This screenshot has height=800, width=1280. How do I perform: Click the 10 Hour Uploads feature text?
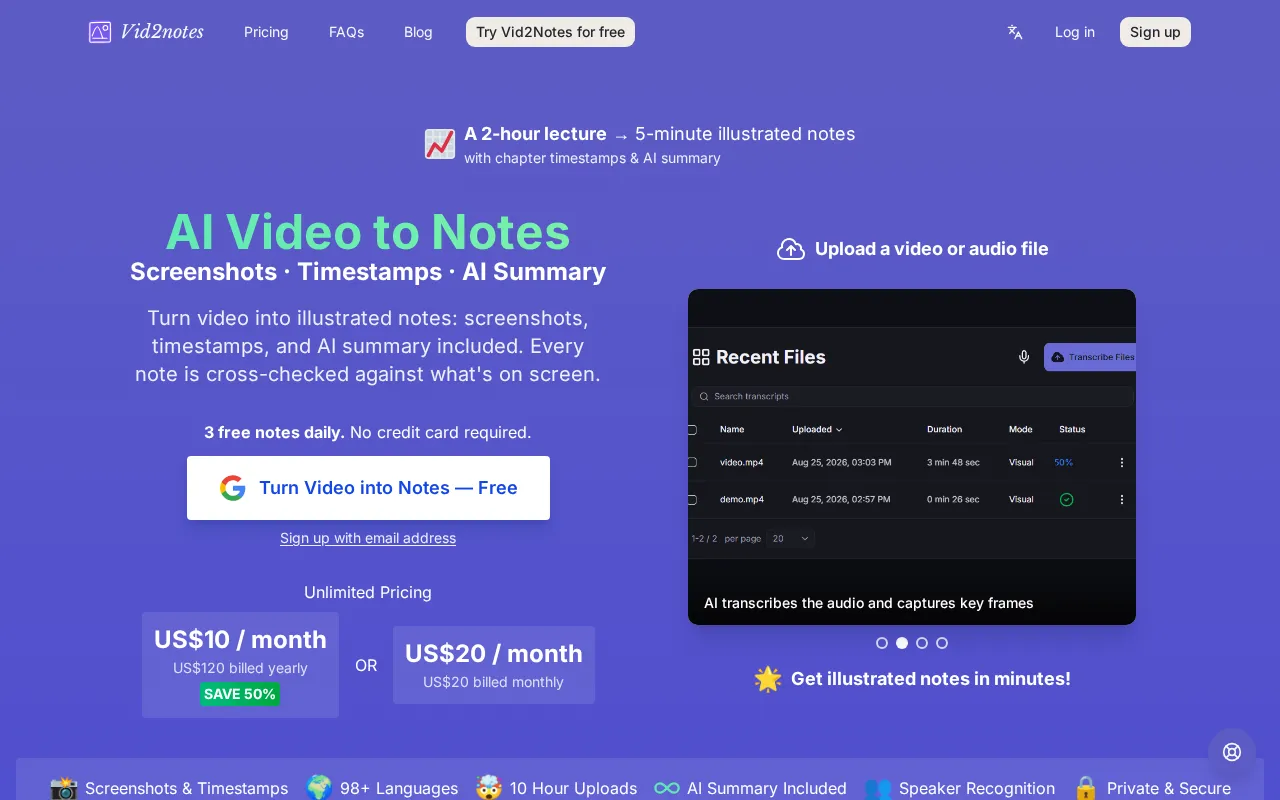click(573, 788)
